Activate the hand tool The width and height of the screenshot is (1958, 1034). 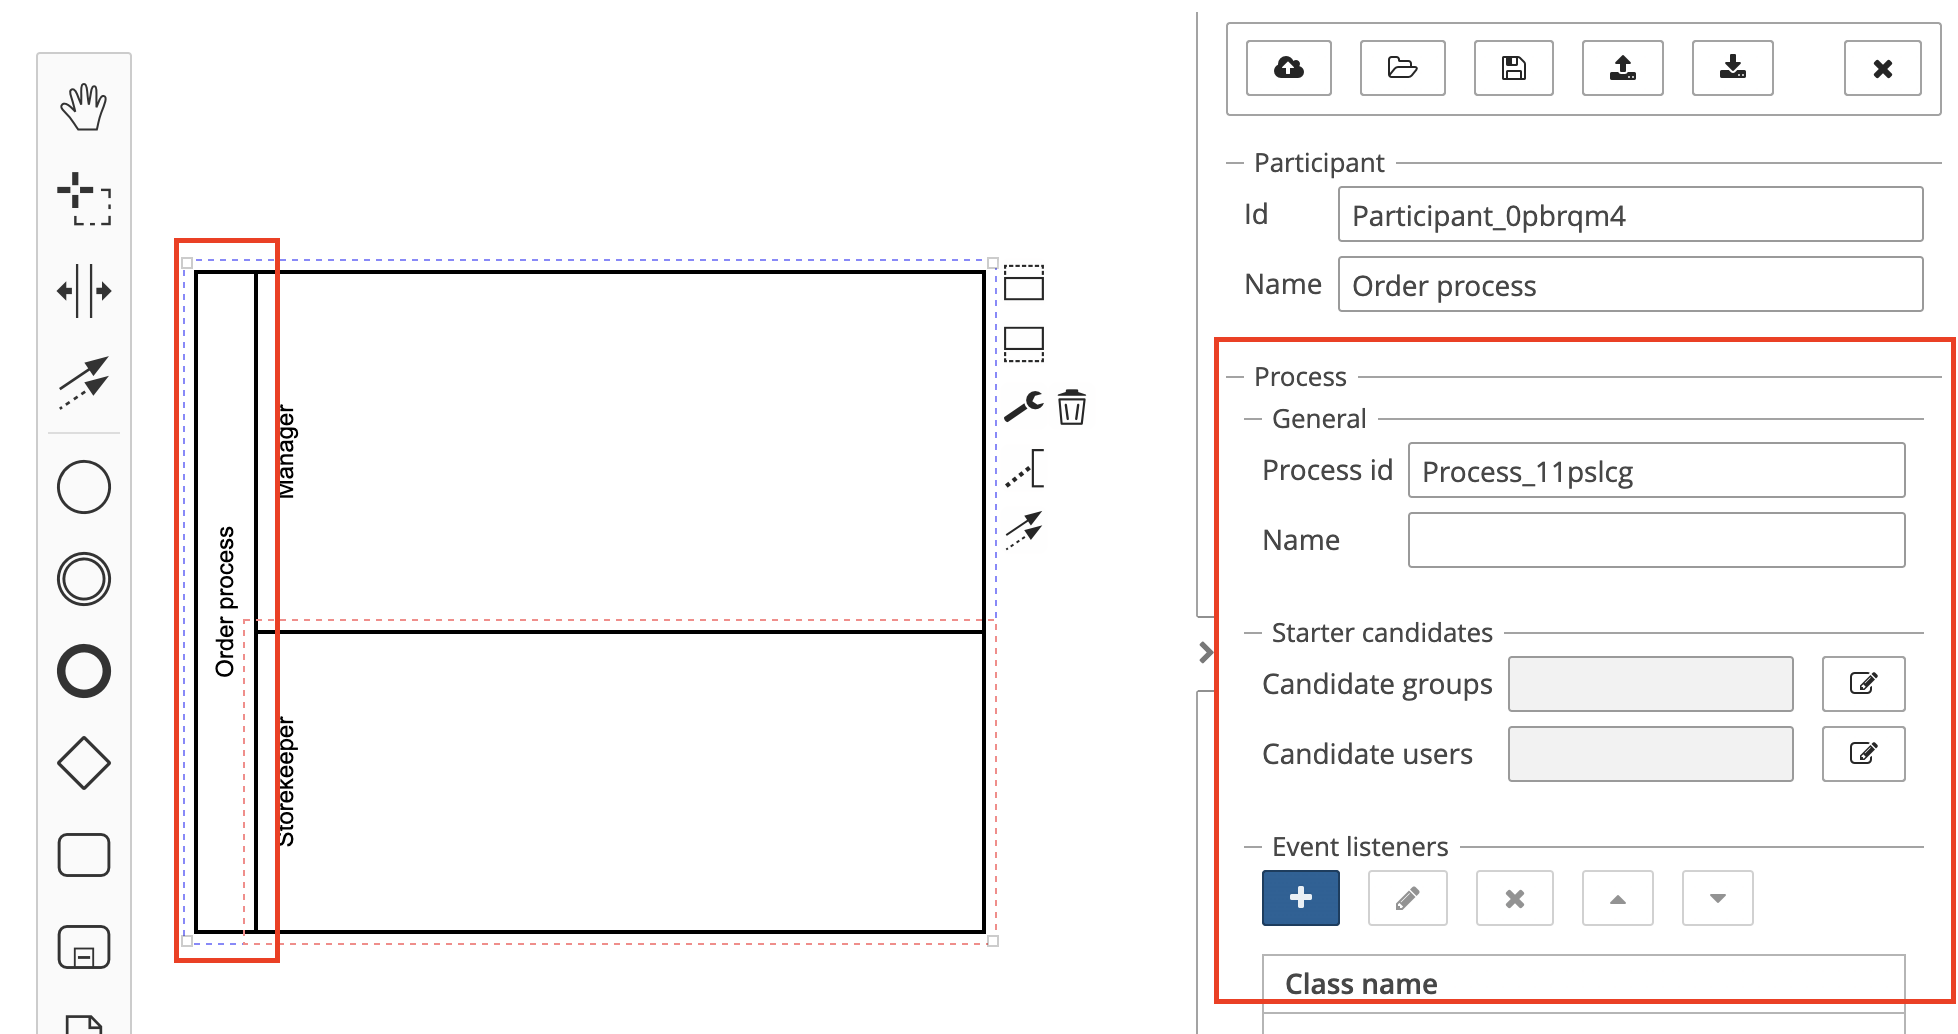tap(84, 107)
